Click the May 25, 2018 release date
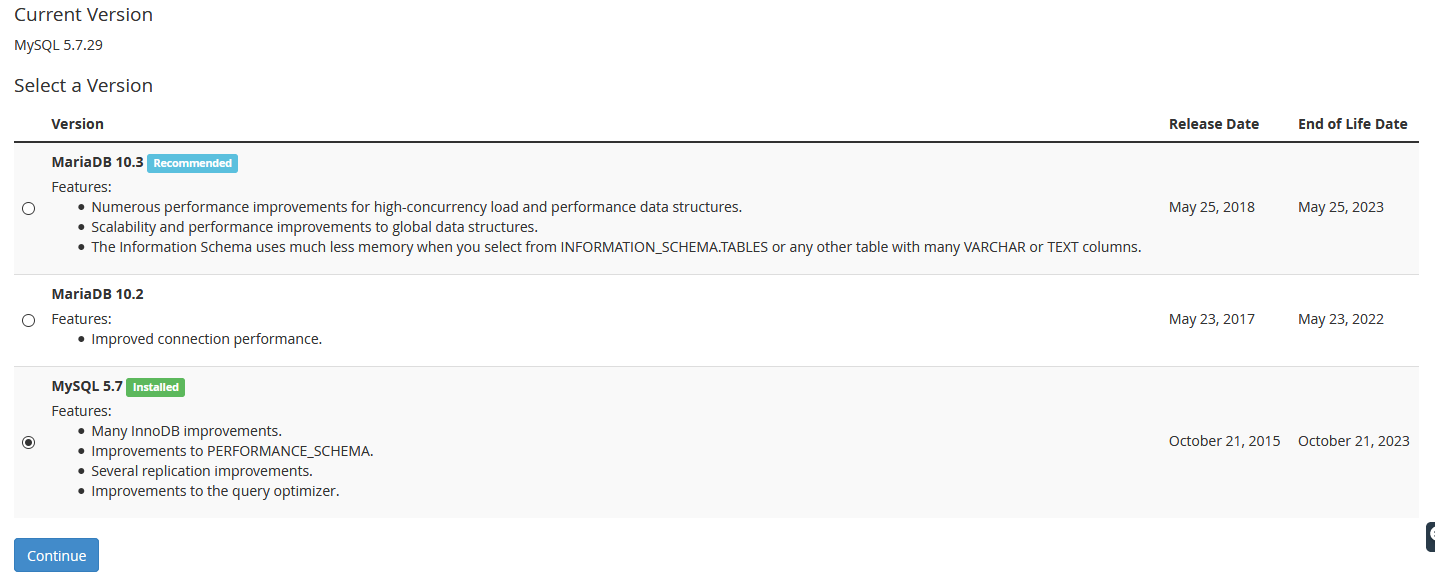The height and width of the screenshot is (584, 1435). pyautogui.click(x=1212, y=207)
